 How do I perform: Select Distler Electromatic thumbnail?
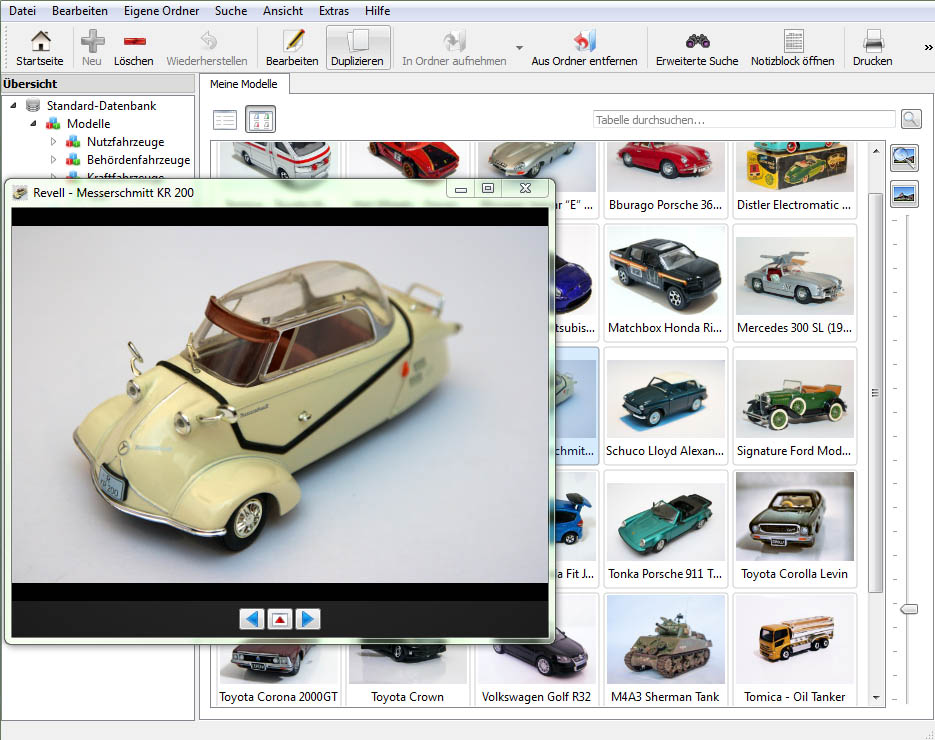point(794,179)
